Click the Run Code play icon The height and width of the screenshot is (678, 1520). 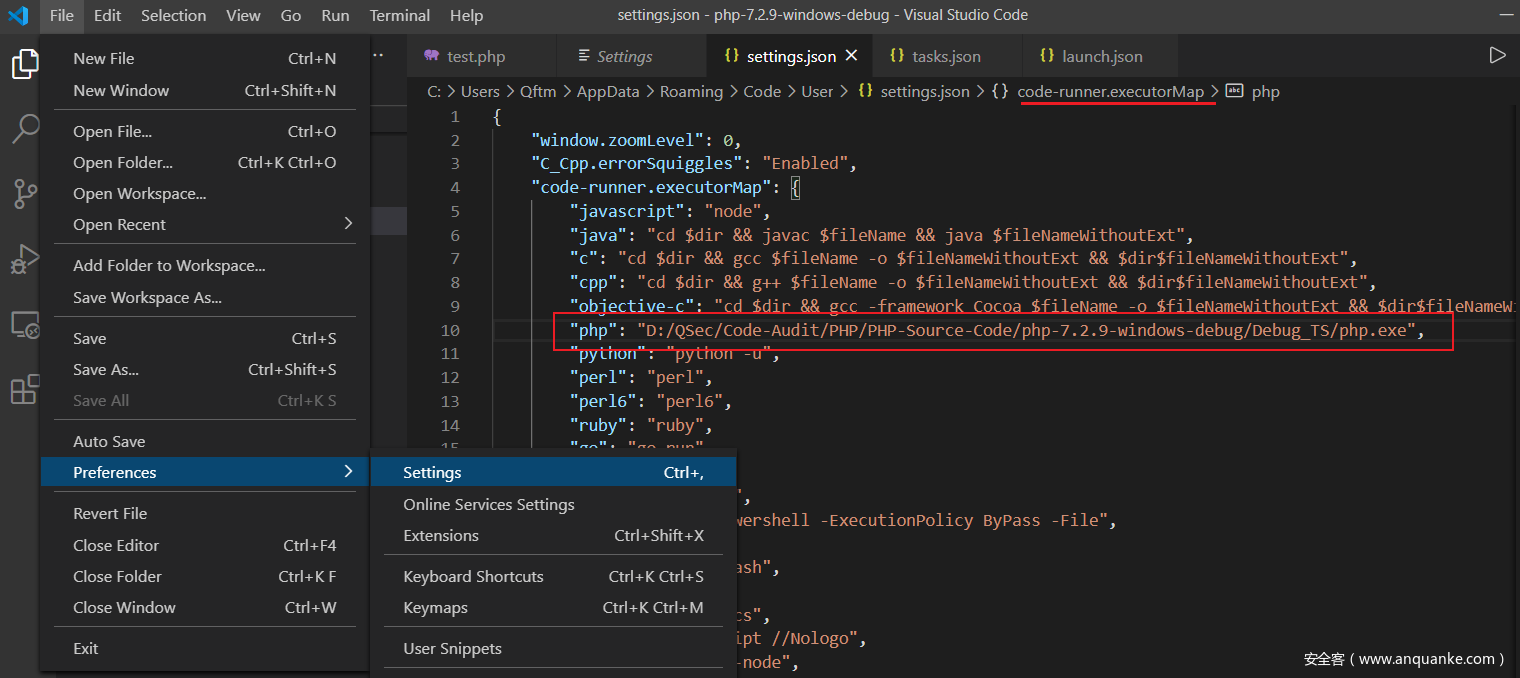pyautogui.click(x=1496, y=56)
